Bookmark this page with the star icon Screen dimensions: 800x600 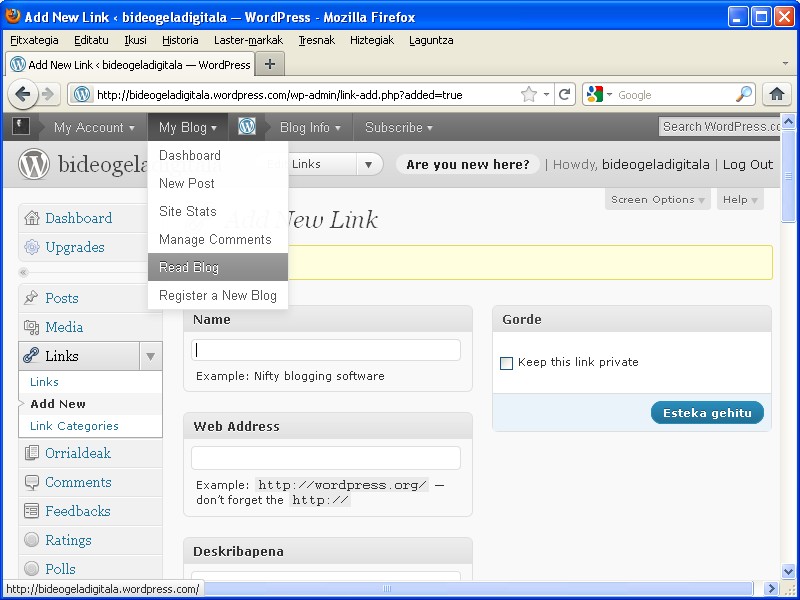click(529, 94)
